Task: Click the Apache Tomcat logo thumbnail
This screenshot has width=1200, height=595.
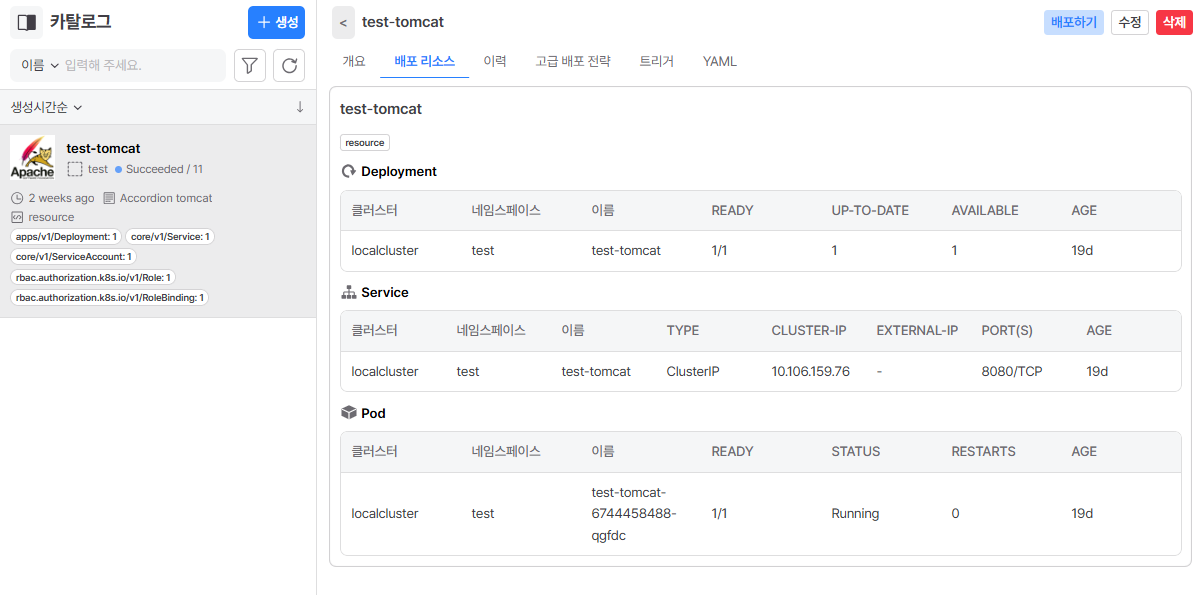Action: [32, 158]
